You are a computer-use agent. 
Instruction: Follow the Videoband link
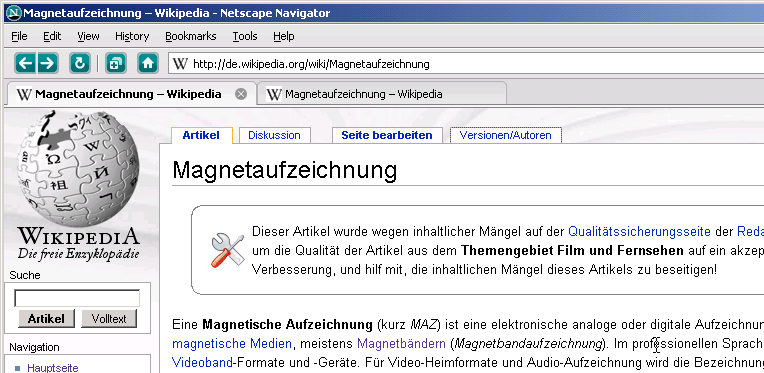tap(203, 363)
